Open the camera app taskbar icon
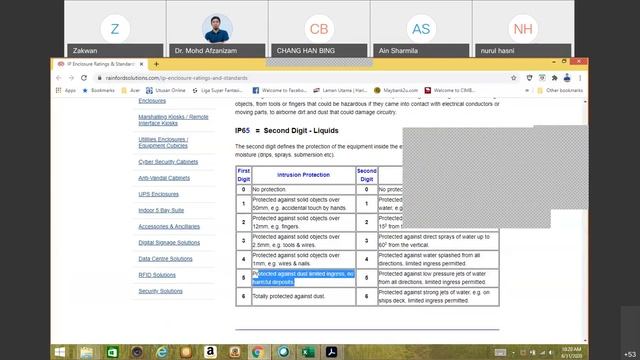640x360 pixels. click(137, 352)
